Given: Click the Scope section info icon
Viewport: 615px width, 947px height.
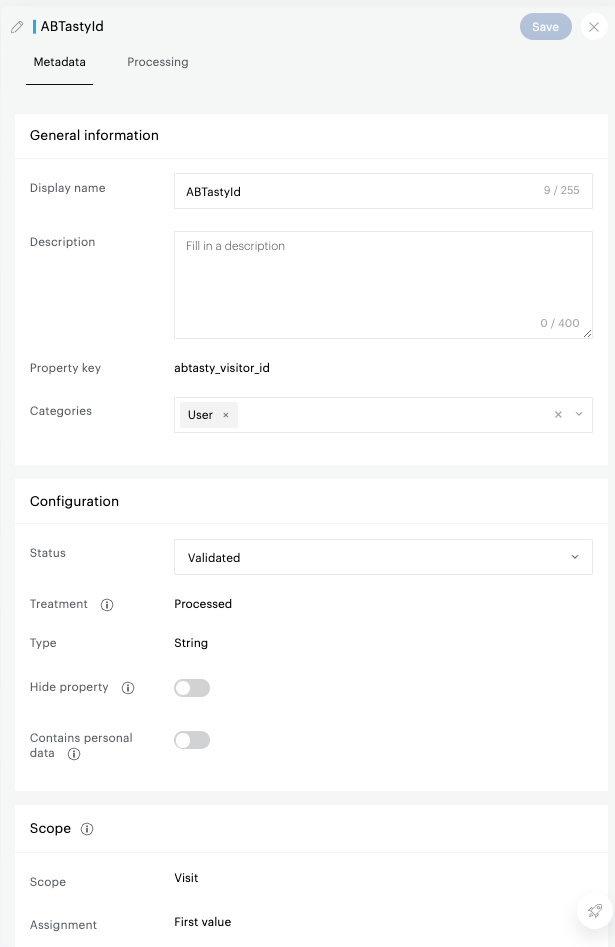Looking at the screenshot, I should click(87, 829).
